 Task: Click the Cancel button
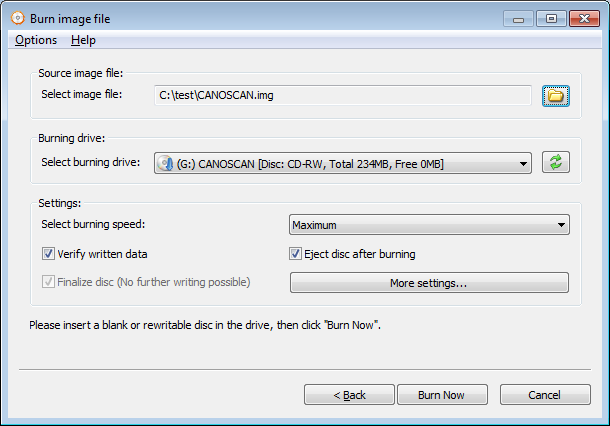coord(545,395)
